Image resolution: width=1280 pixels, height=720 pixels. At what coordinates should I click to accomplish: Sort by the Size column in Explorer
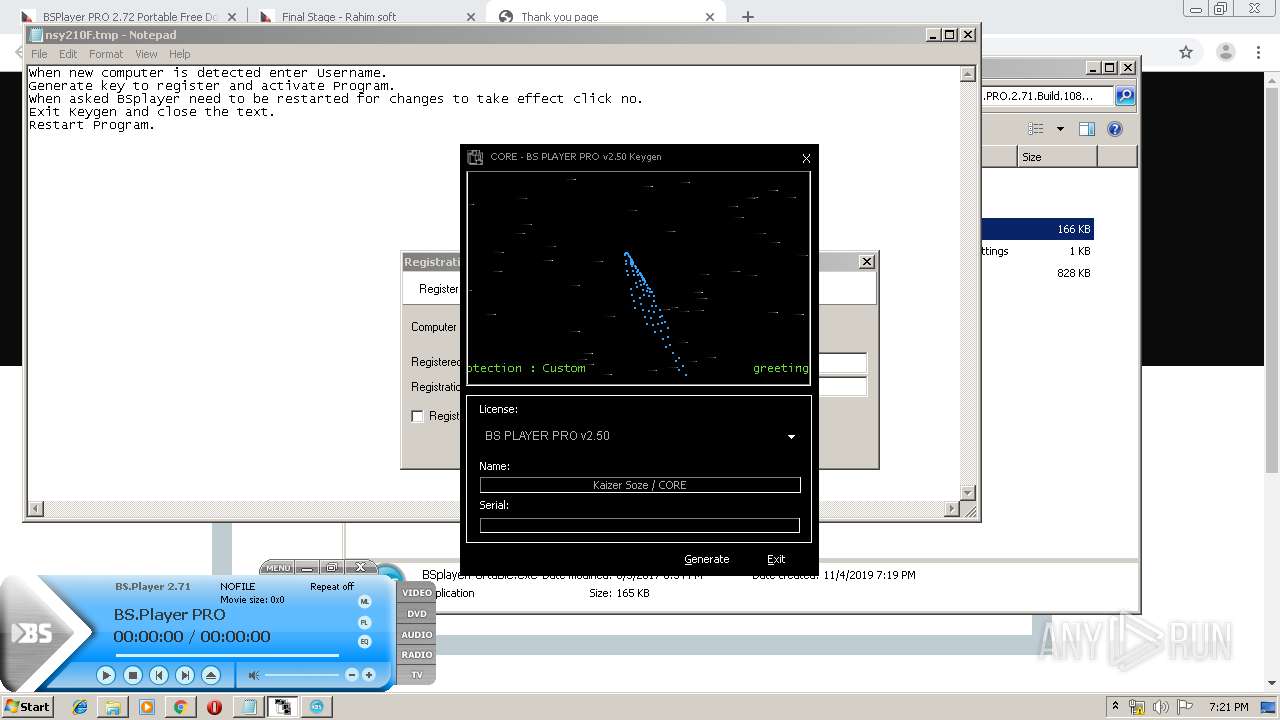tap(1057, 157)
